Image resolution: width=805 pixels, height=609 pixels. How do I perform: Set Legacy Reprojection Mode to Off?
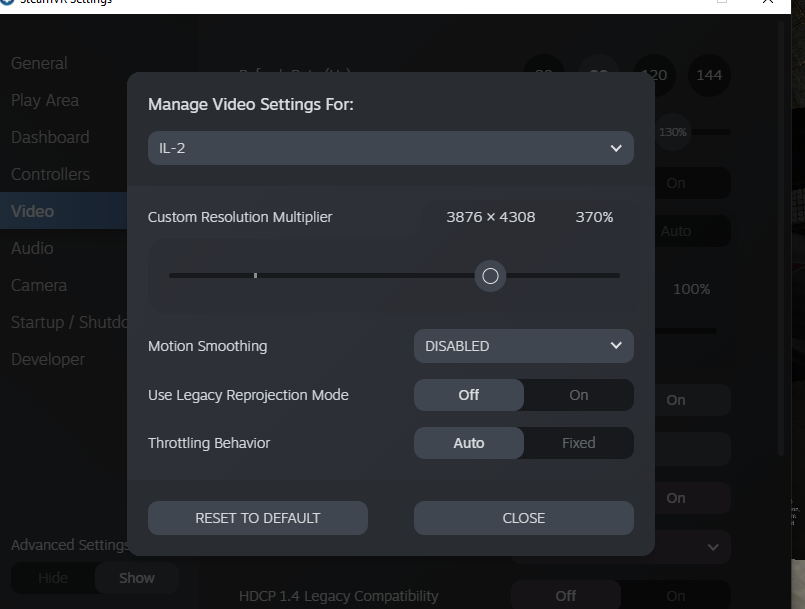tap(469, 395)
